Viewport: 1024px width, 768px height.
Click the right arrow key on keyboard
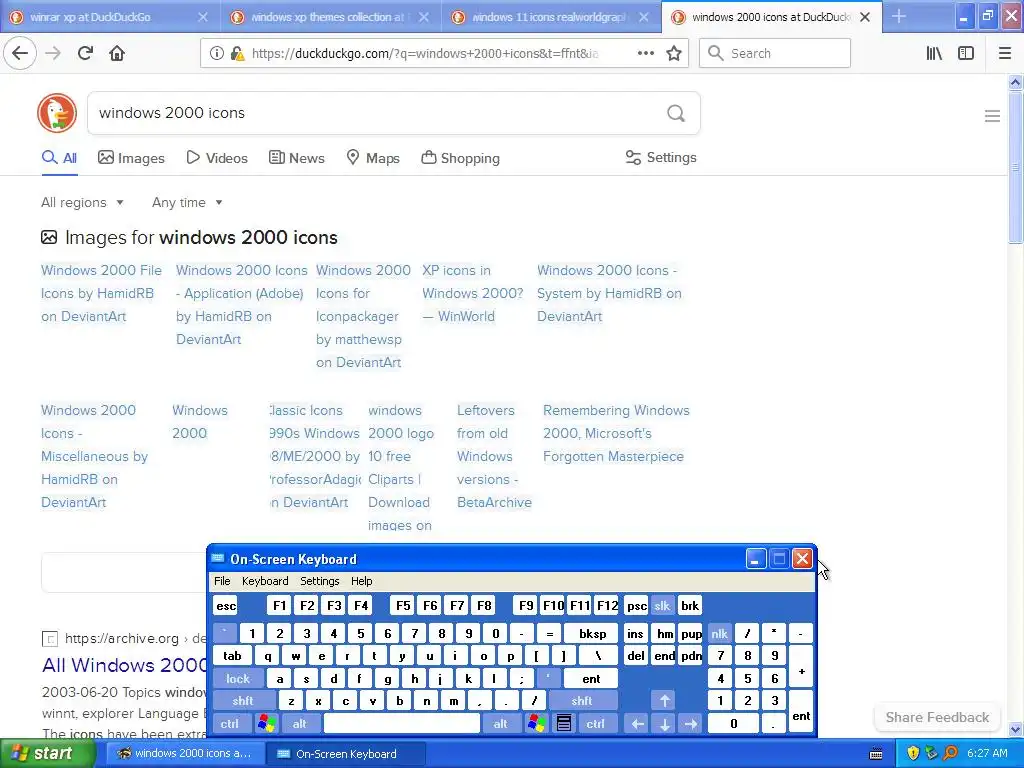[691, 724]
